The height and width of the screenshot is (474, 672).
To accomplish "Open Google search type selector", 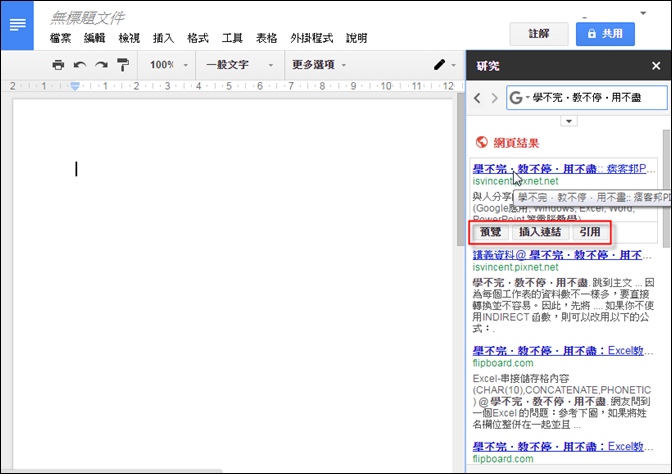I will pyautogui.click(x=519, y=98).
